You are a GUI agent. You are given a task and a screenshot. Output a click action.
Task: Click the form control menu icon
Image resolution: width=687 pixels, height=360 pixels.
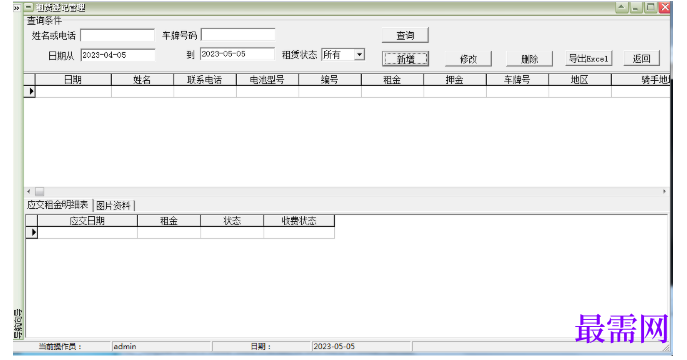[28, 7]
